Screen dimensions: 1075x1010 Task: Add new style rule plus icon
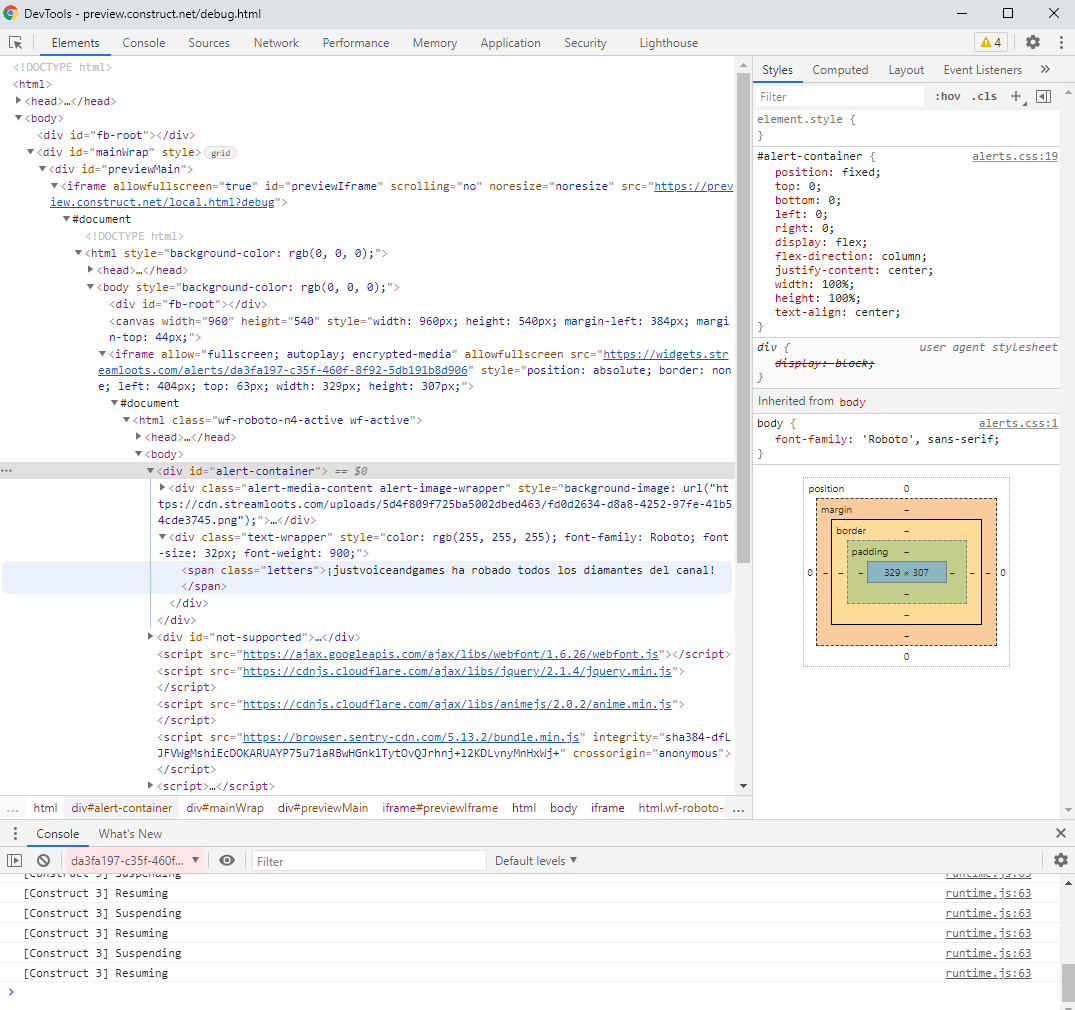1016,96
